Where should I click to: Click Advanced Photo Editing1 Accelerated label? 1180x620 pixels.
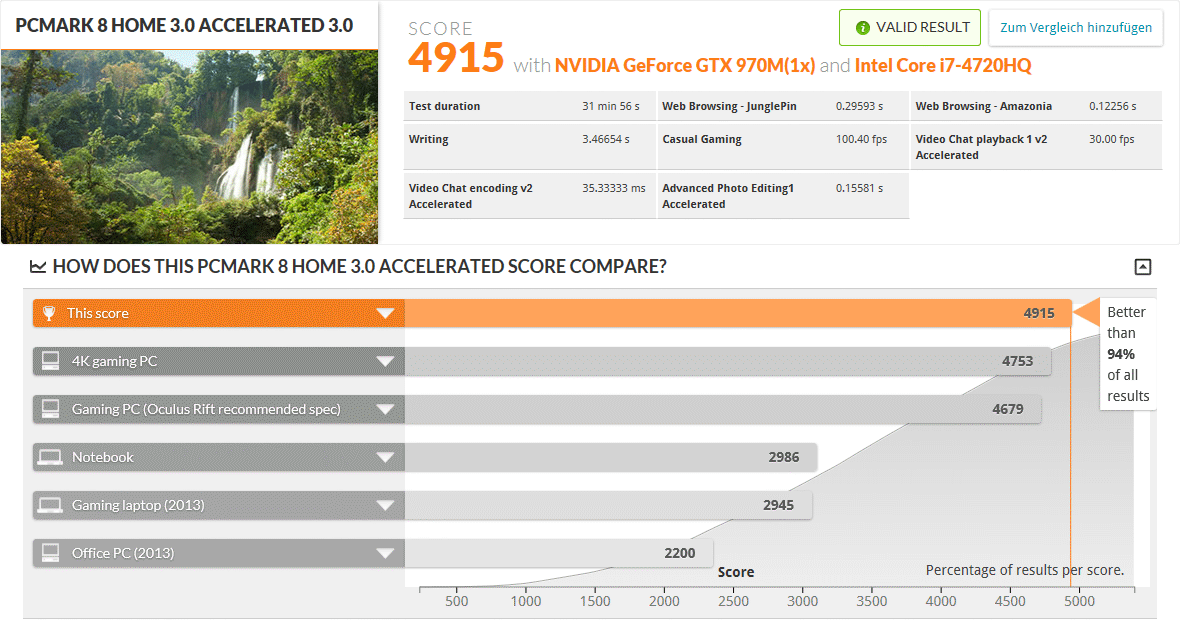click(x=728, y=196)
